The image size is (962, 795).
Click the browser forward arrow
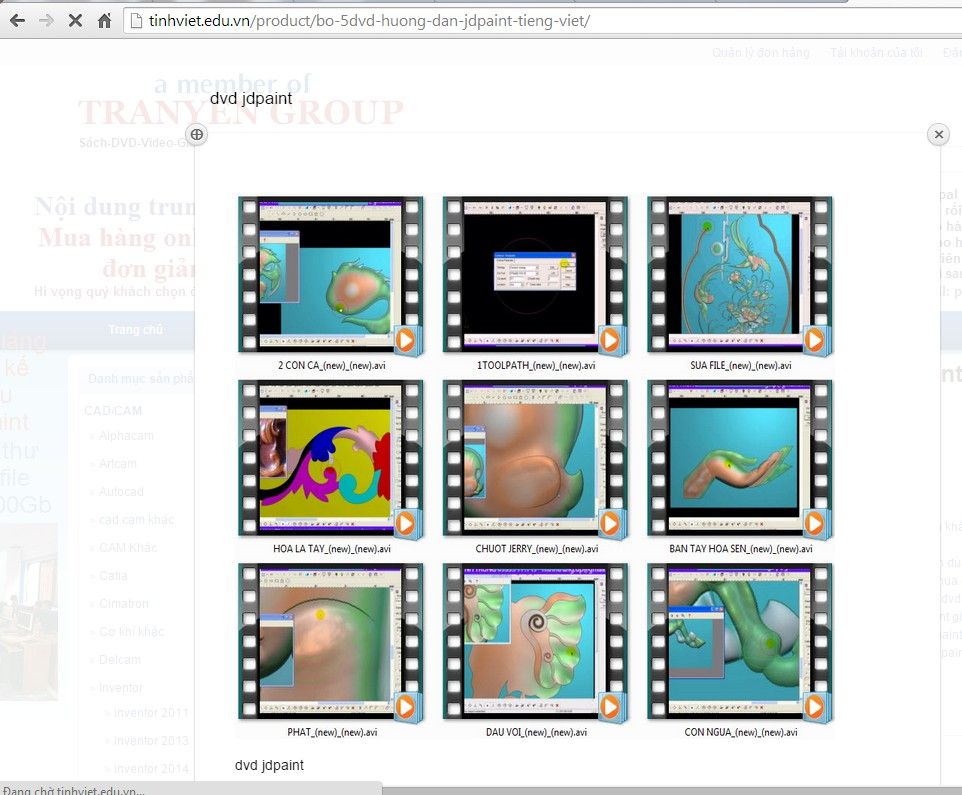[x=46, y=21]
